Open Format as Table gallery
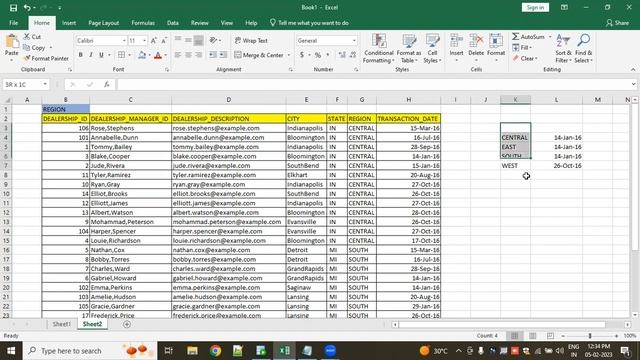The height and width of the screenshot is (360, 640). (x=409, y=49)
